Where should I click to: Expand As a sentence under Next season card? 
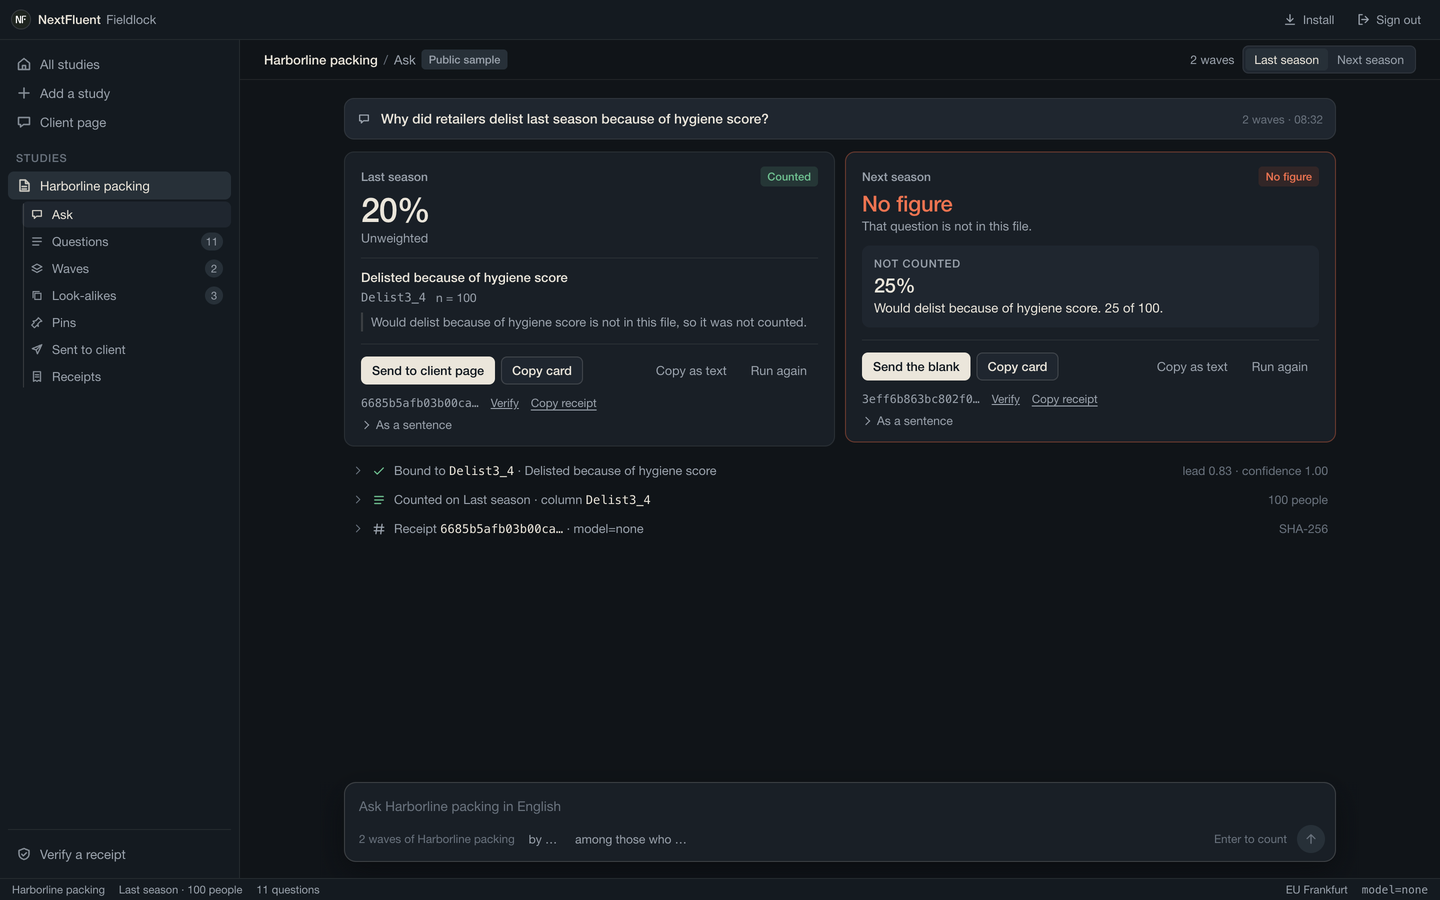908,421
